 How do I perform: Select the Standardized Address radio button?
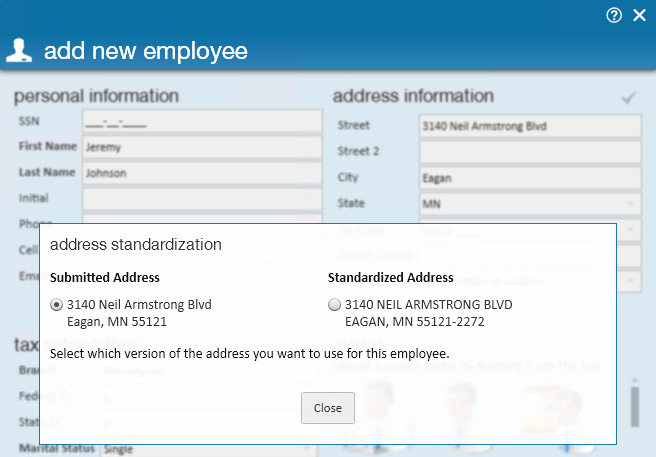pyautogui.click(x=334, y=305)
